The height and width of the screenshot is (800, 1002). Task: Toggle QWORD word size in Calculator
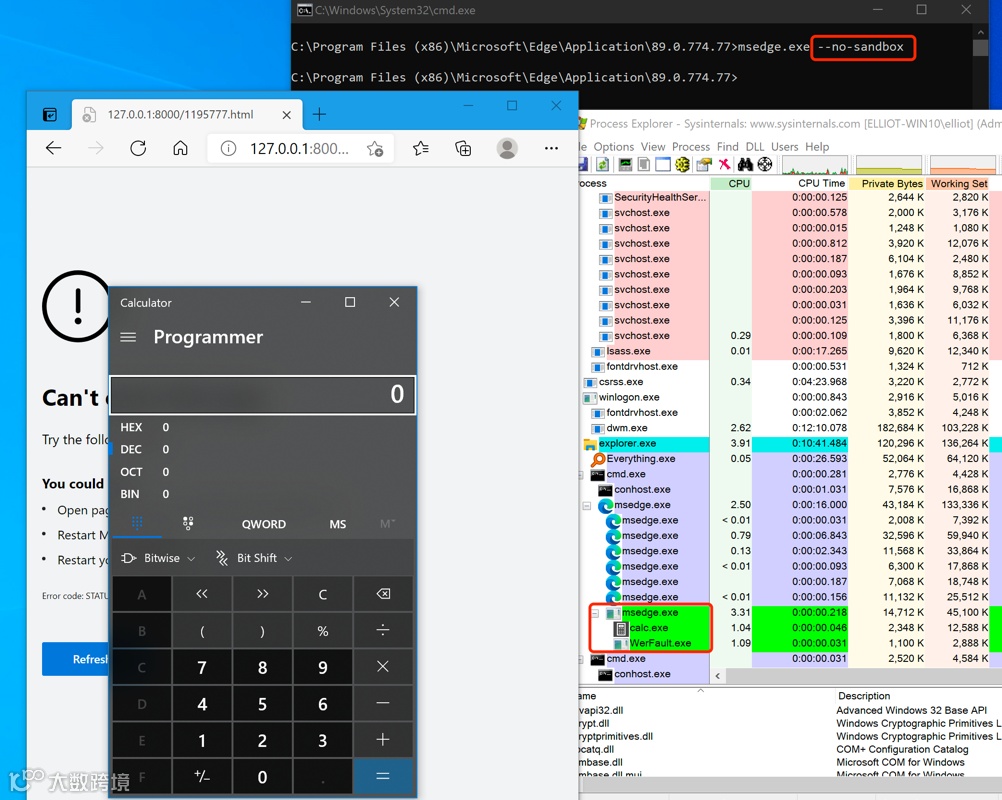(x=263, y=524)
